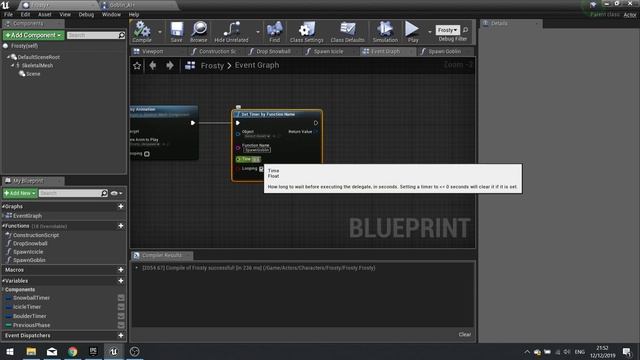Screen dimensions: 640x360
Task: Click the Add Component button
Action: coord(33,35)
